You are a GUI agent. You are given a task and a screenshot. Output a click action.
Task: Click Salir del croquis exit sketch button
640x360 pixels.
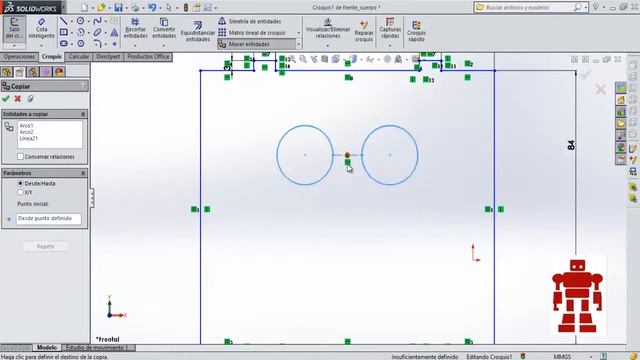(14, 29)
